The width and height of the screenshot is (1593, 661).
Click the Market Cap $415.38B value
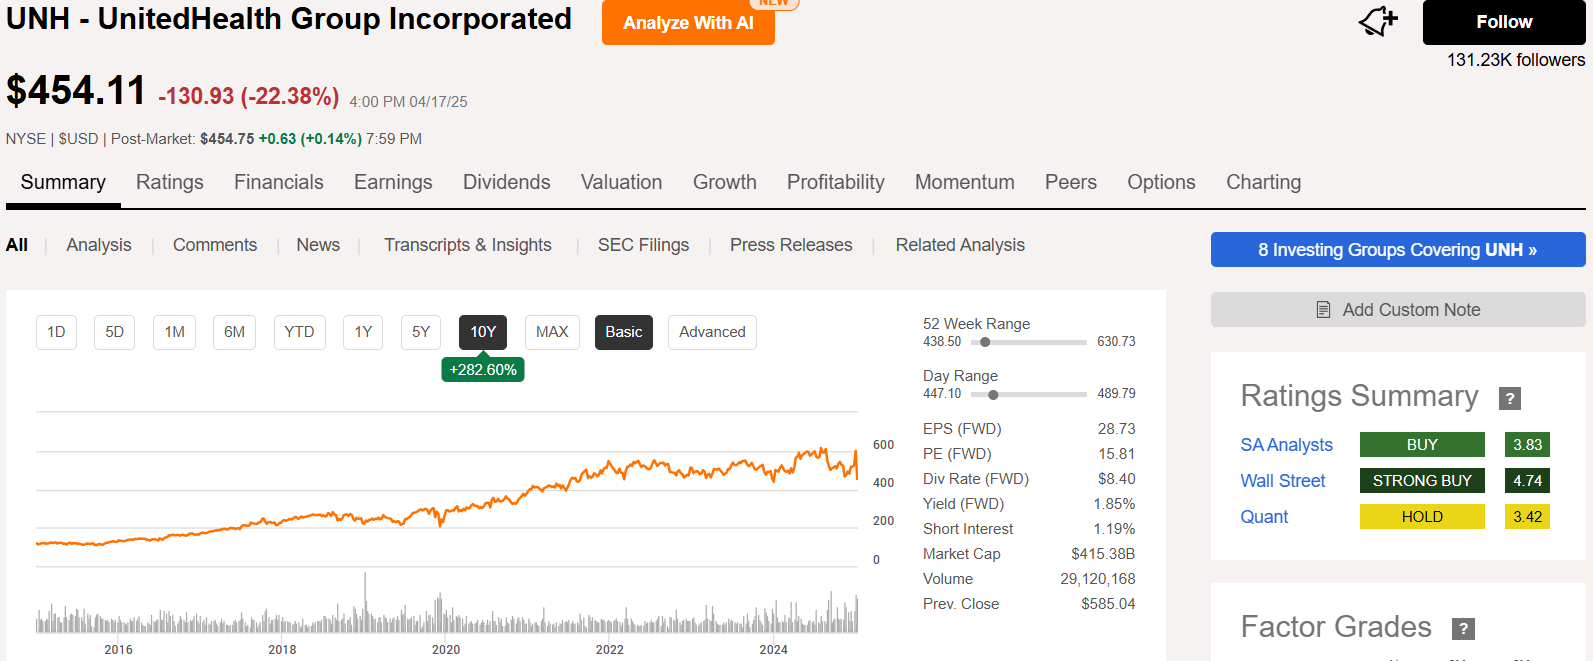click(x=1103, y=554)
